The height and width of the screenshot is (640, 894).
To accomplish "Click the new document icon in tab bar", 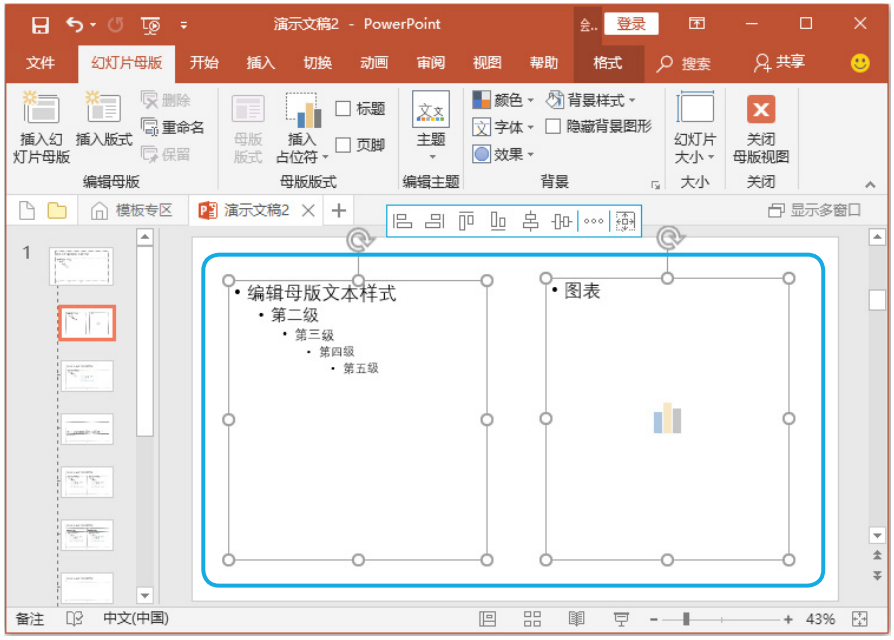I will tap(27, 210).
